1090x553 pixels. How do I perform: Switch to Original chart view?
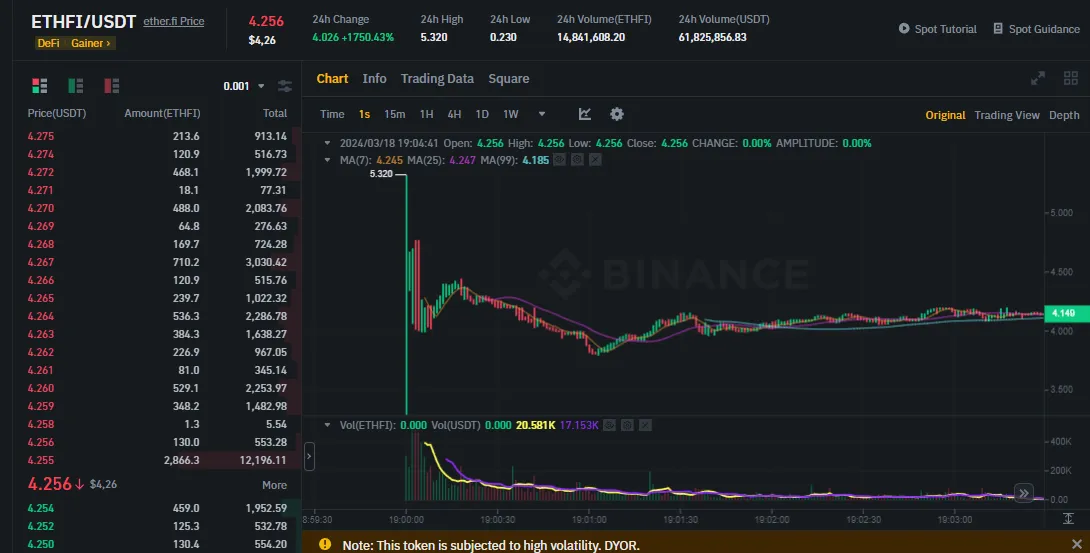click(x=945, y=115)
